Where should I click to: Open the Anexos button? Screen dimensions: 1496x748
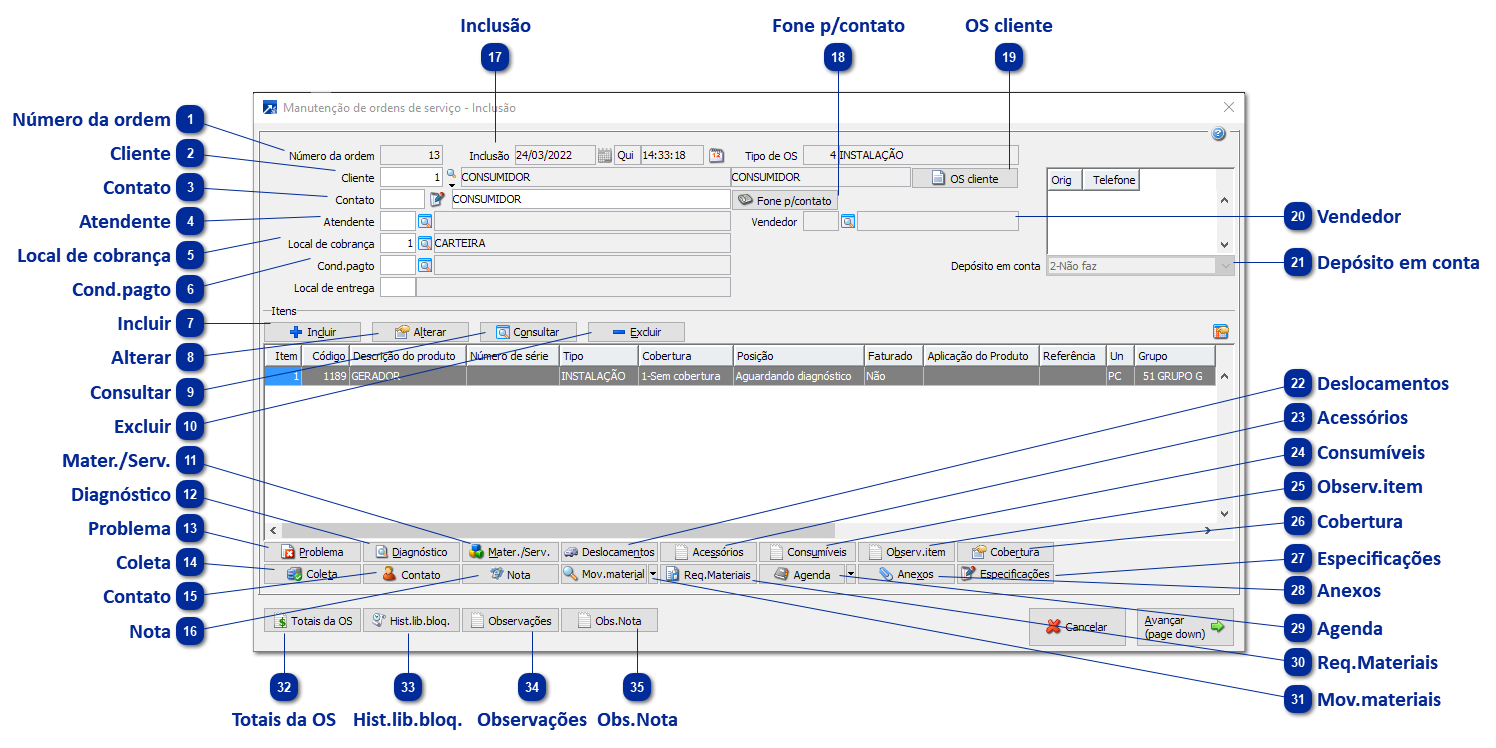[906, 575]
